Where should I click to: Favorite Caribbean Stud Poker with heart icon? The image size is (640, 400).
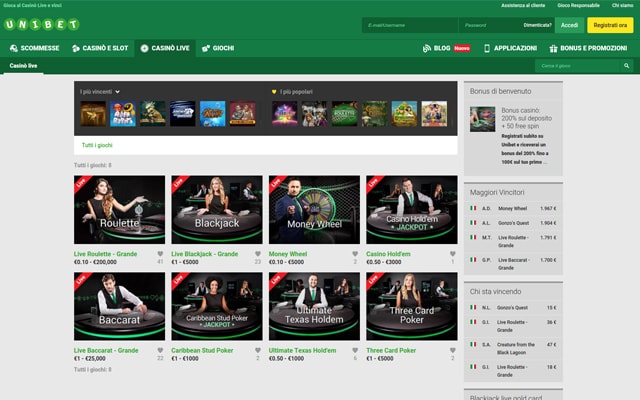point(258,350)
